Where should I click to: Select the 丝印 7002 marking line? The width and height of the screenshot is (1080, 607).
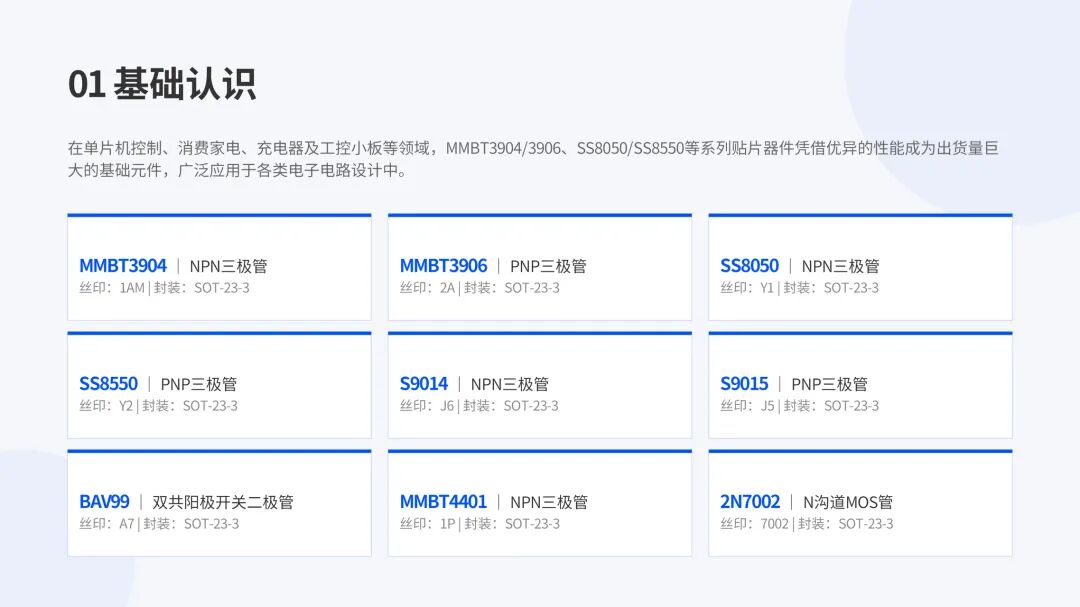807,524
